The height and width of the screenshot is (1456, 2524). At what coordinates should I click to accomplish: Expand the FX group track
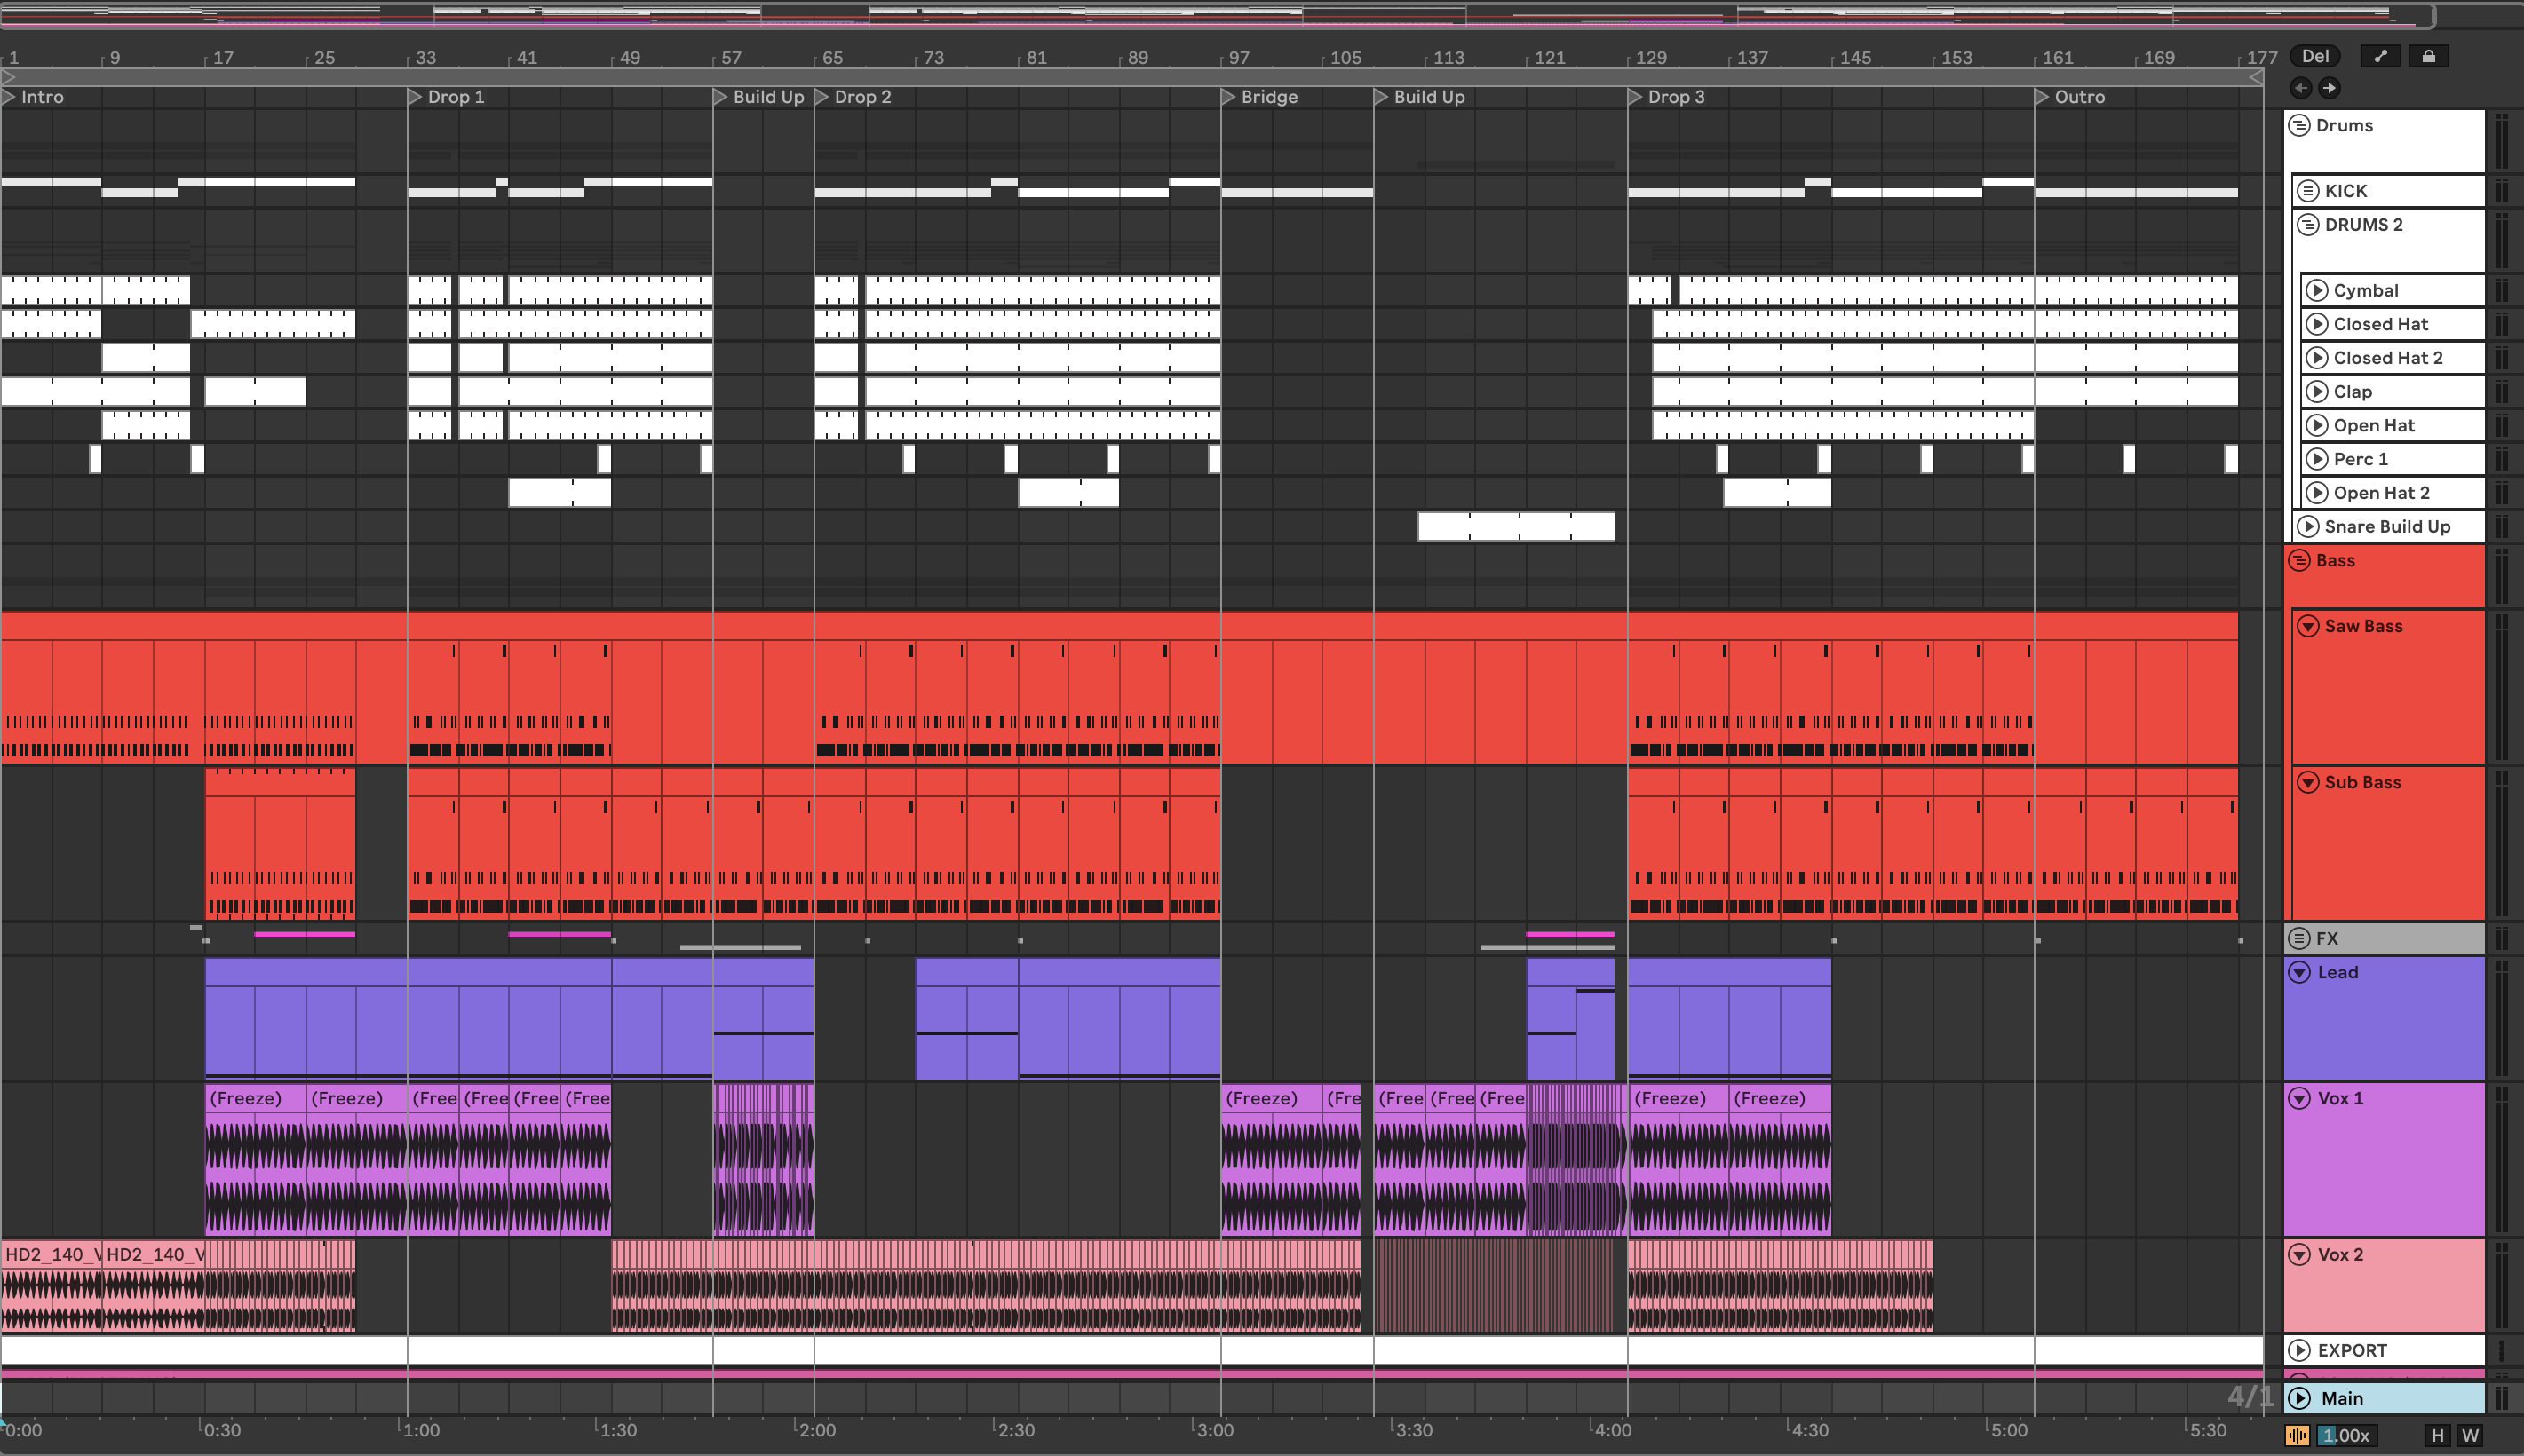[x=2299, y=938]
